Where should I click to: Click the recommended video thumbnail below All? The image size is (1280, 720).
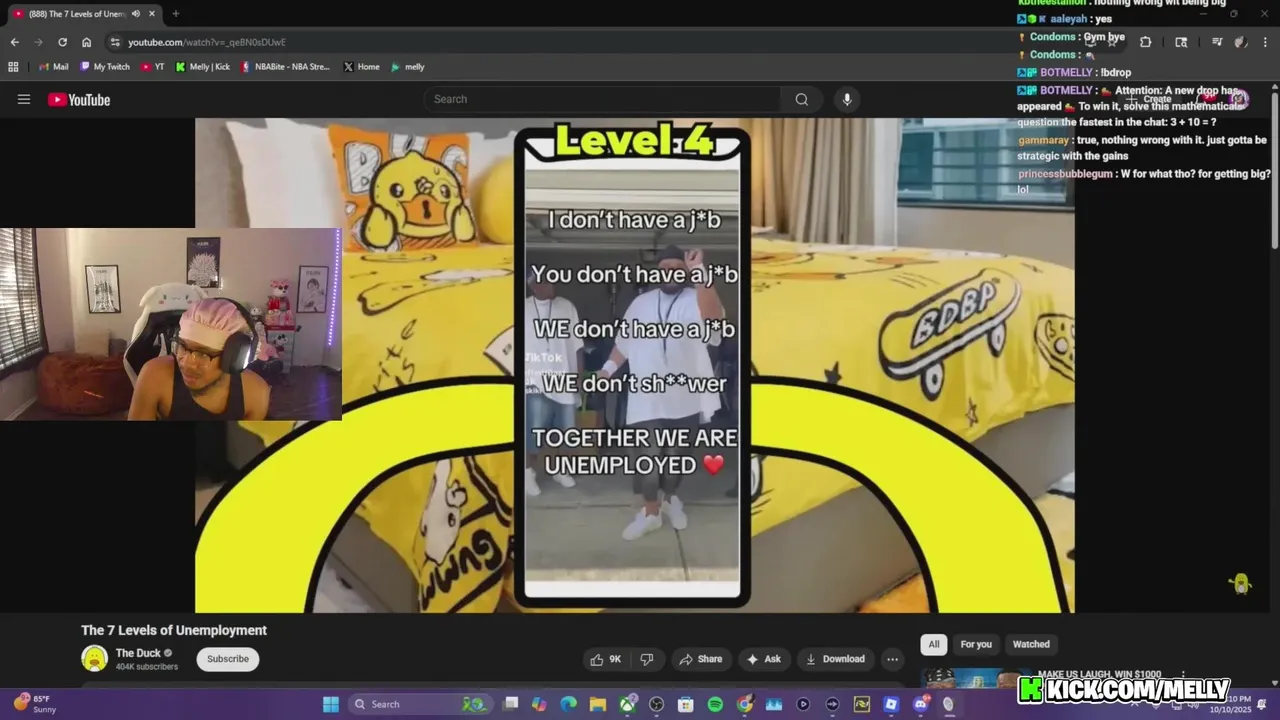click(x=975, y=677)
